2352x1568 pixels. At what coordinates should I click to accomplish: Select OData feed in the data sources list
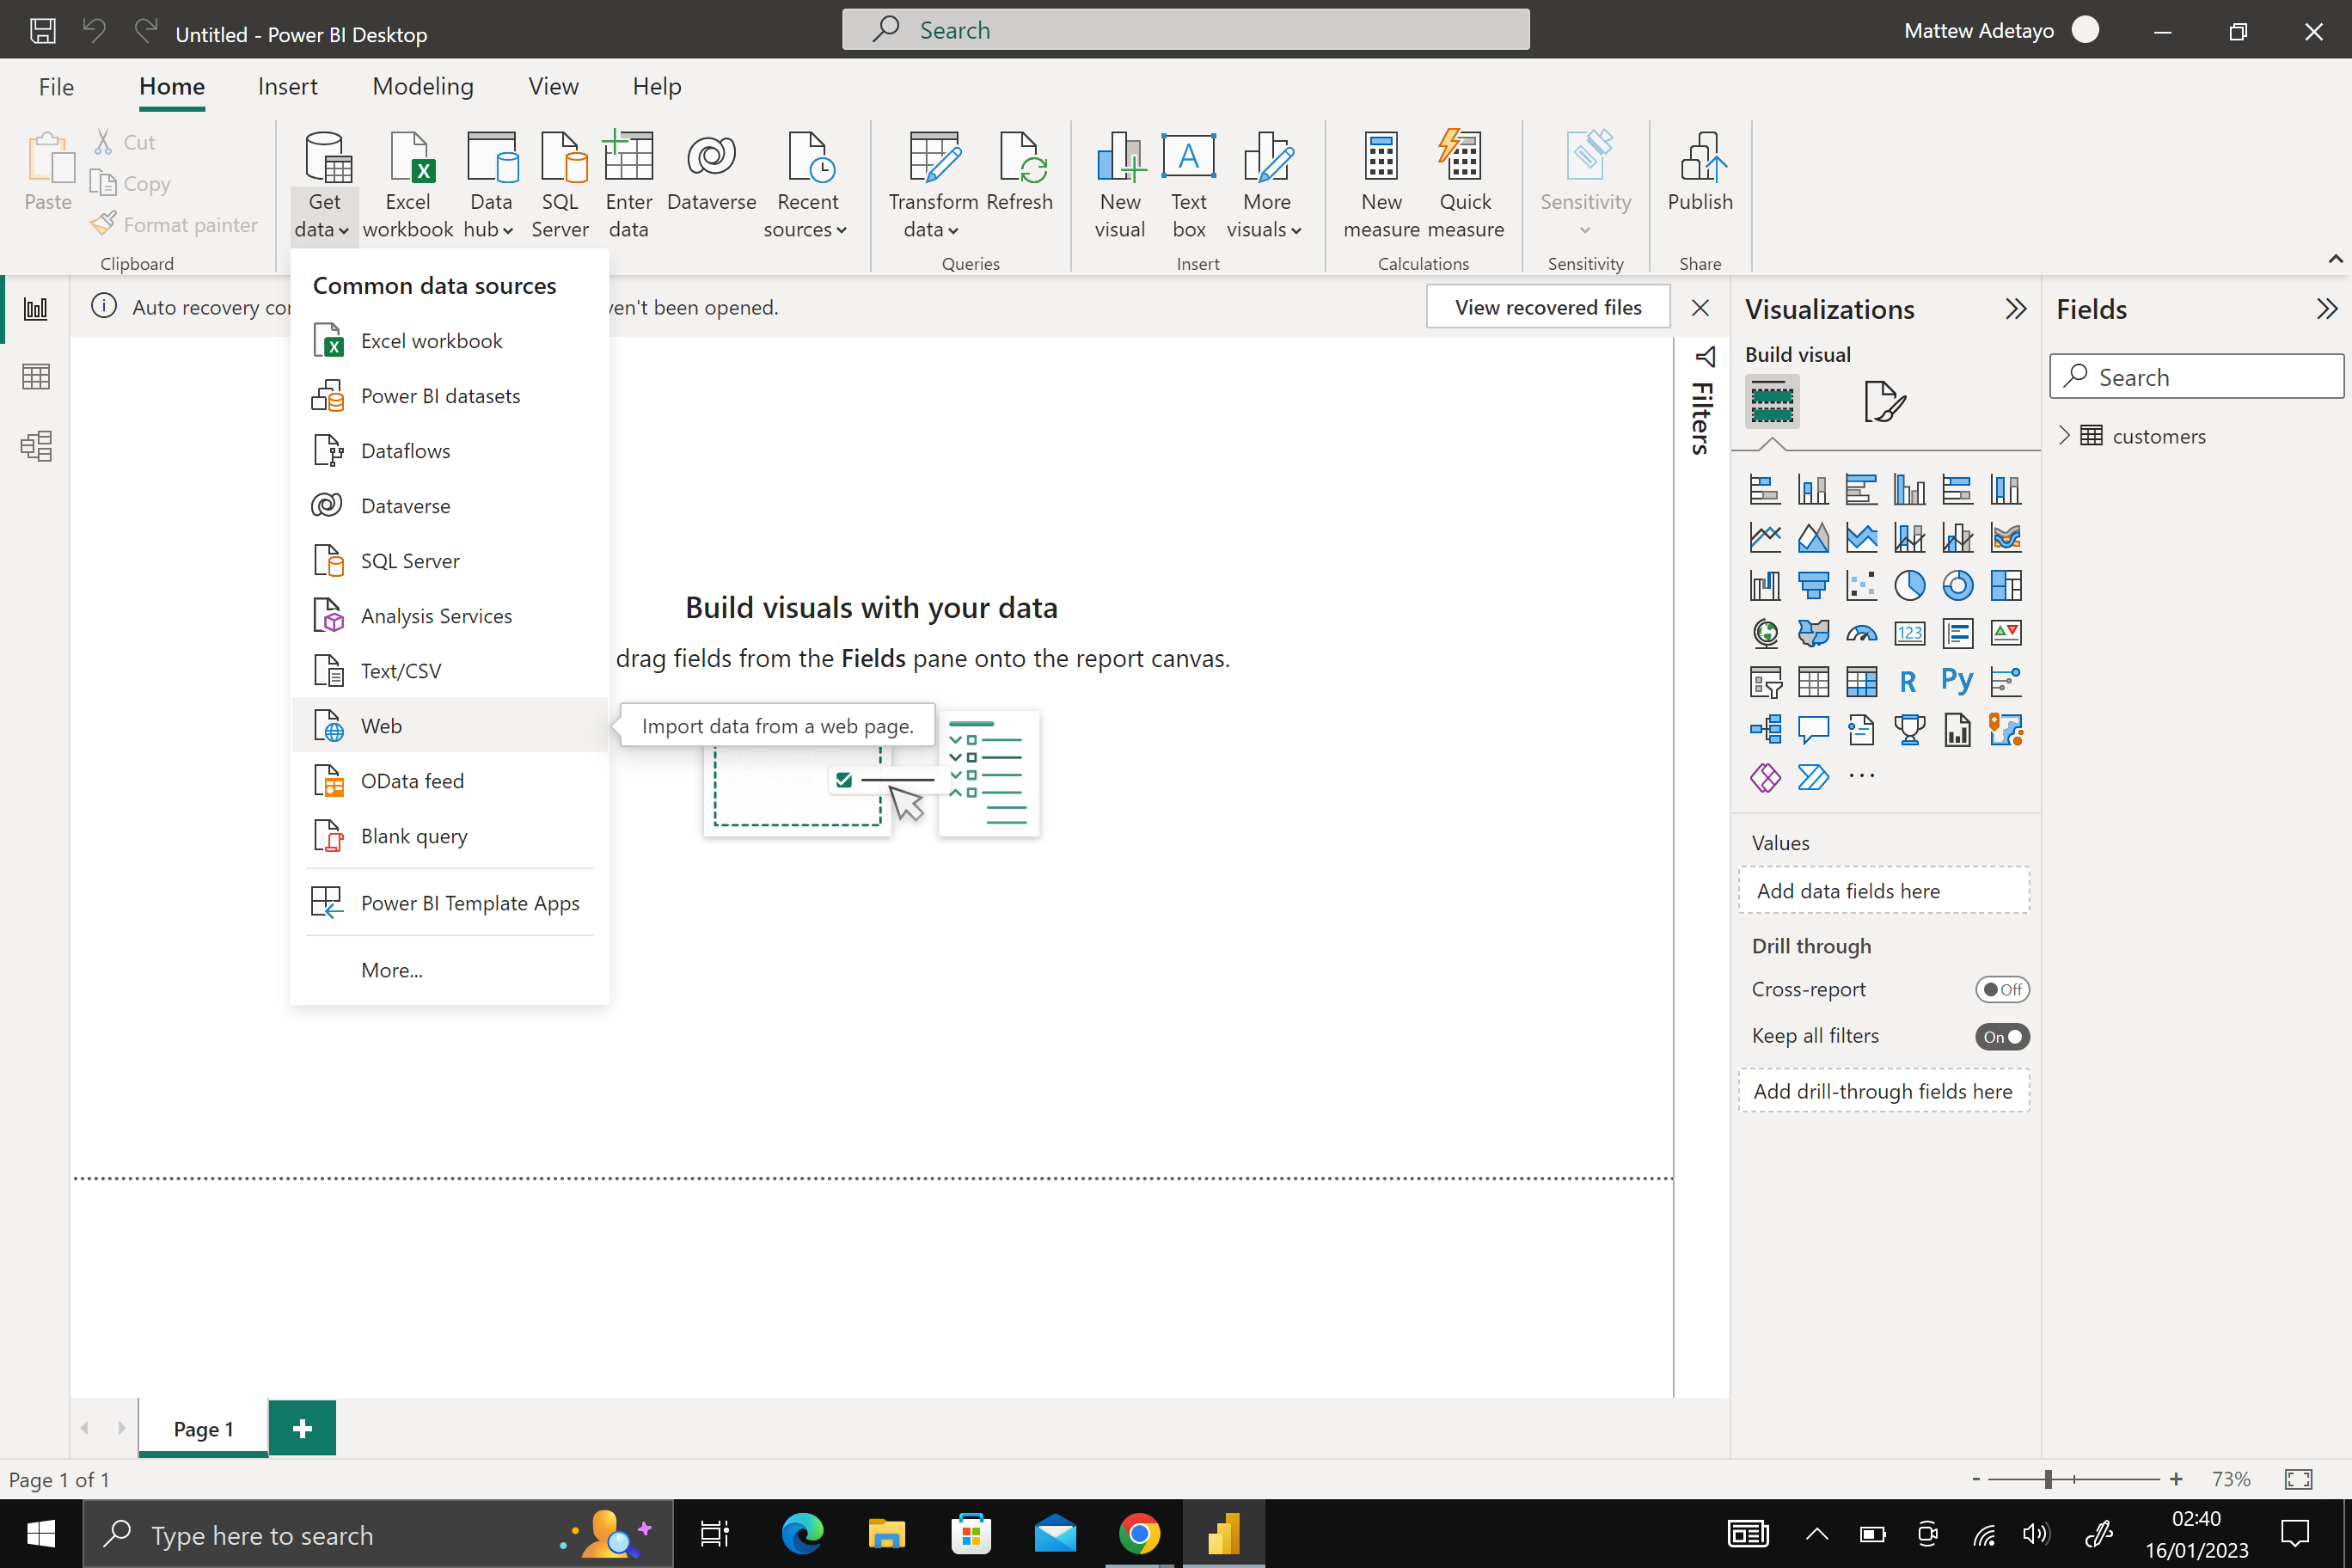450,780
